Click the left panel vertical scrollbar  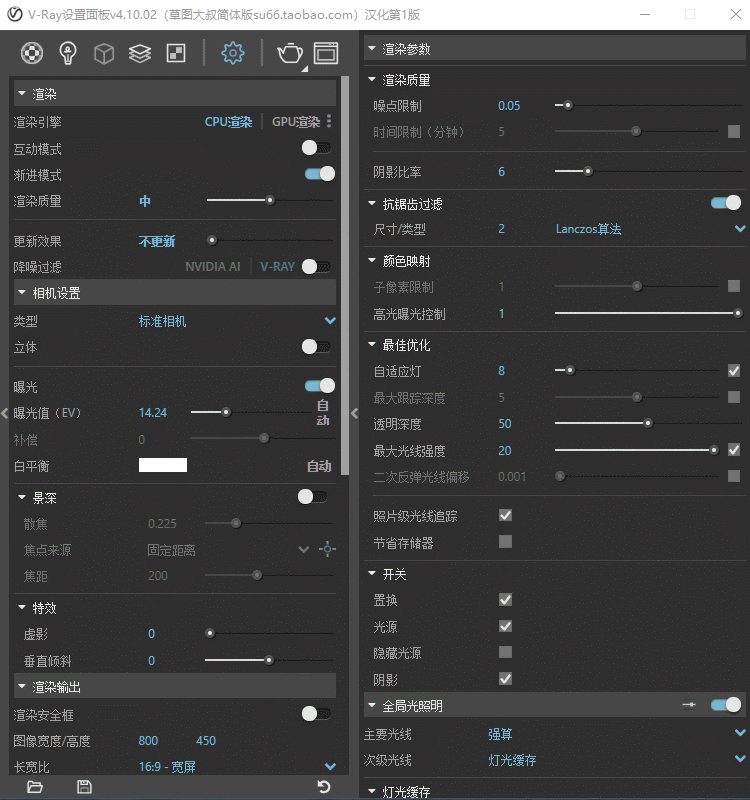(x=345, y=276)
